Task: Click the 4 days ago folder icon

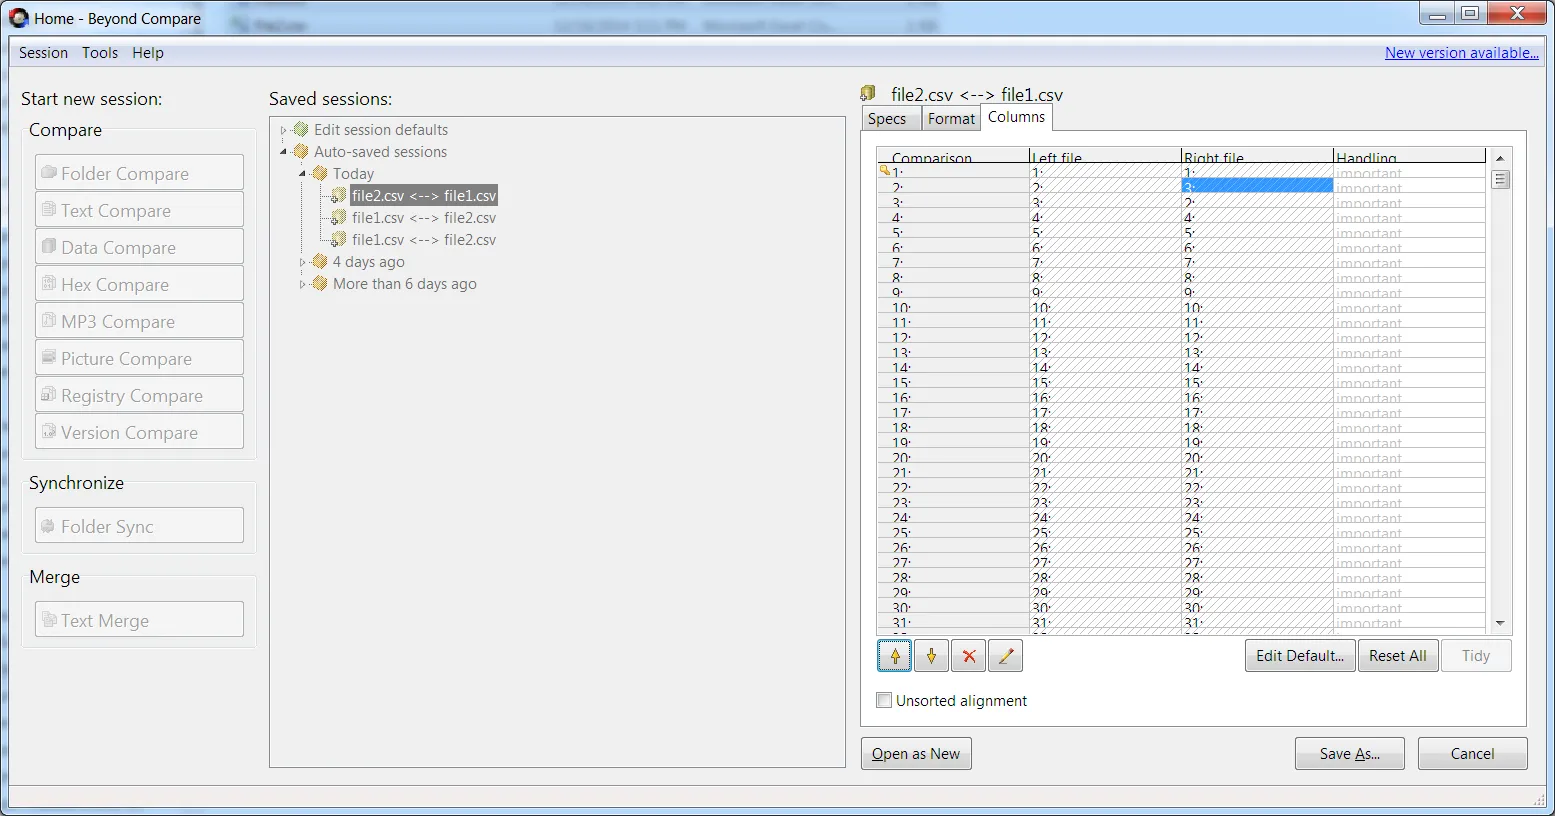Action: 319,261
